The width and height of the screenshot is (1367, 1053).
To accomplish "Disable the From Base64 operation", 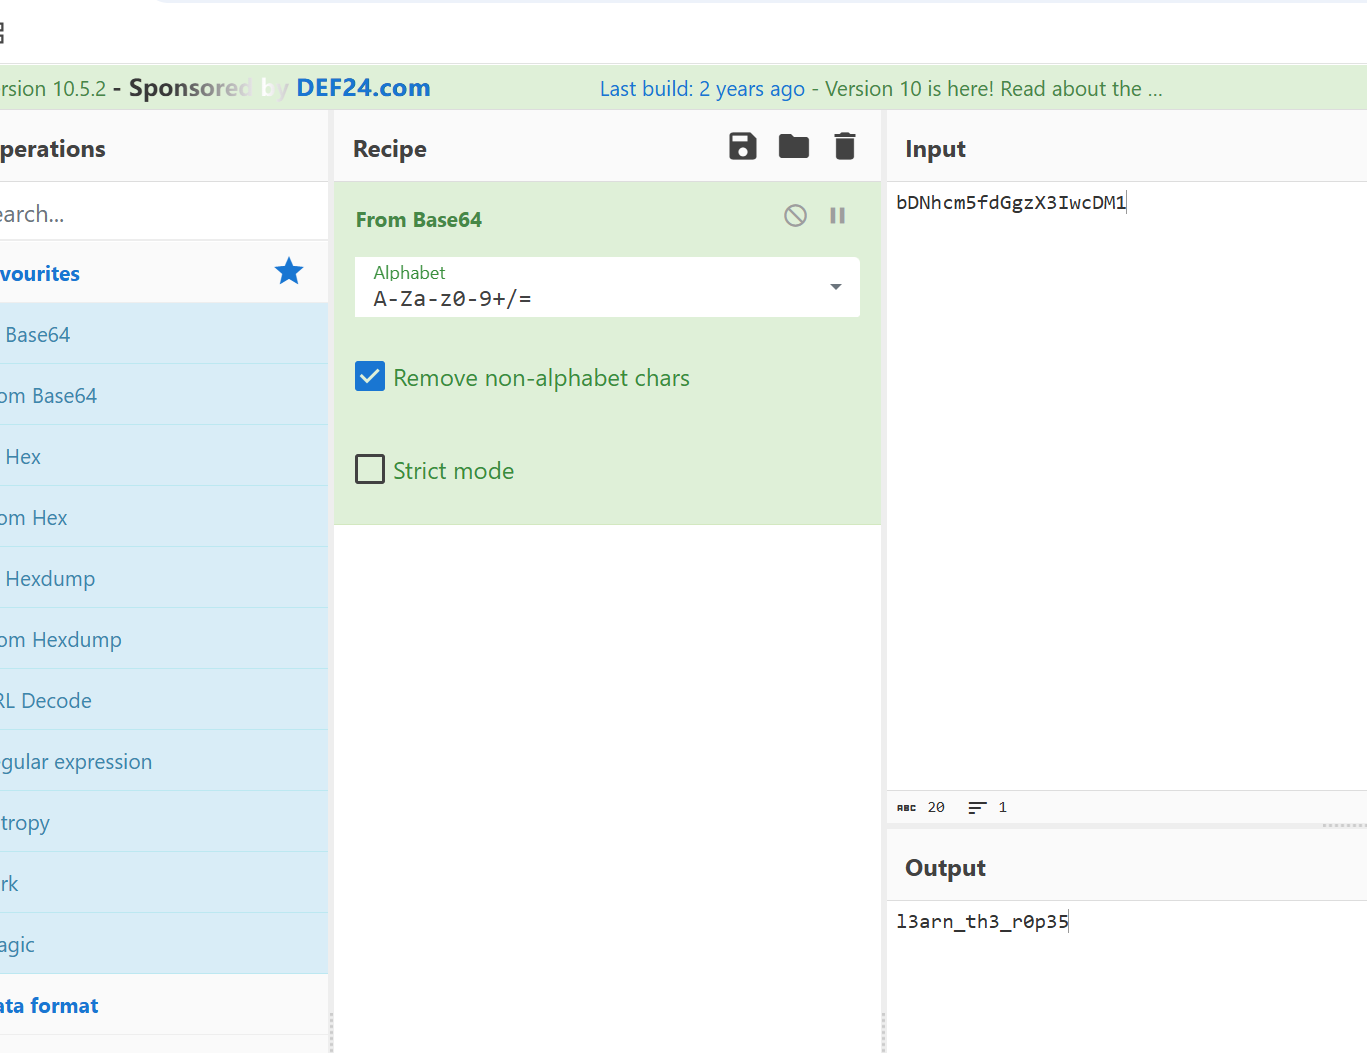I will (x=795, y=216).
